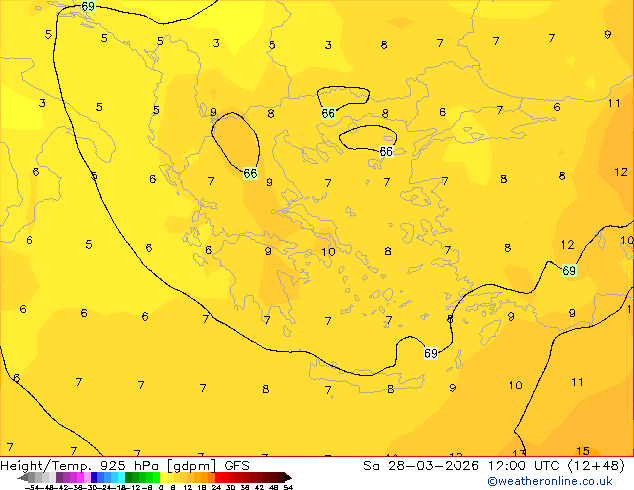Click the 3 value in the far-left pale yellow patch
The width and height of the screenshot is (634, 490).
pyautogui.click(x=42, y=103)
